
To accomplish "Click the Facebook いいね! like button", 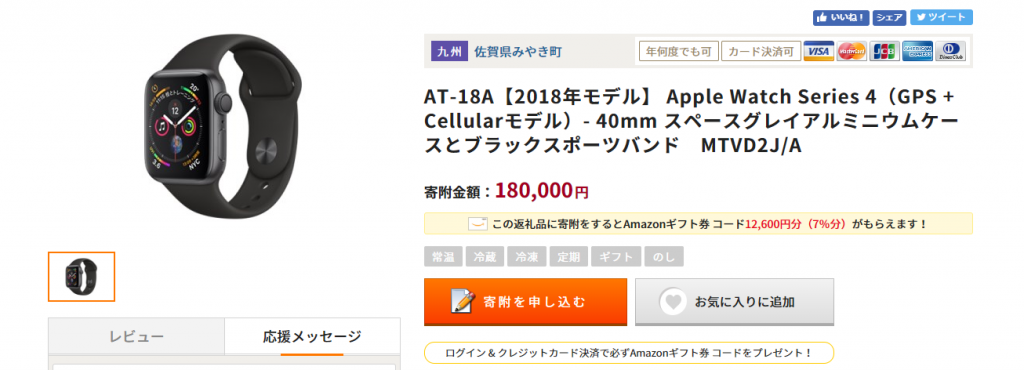I will pos(841,18).
